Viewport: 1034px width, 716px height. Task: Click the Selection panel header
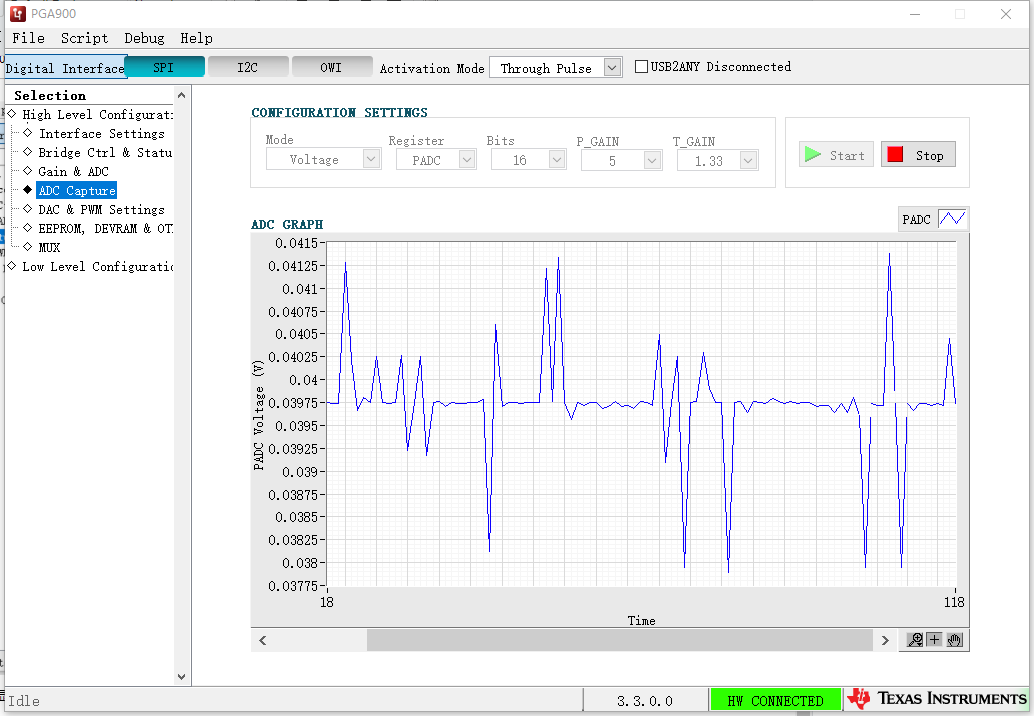click(50, 96)
